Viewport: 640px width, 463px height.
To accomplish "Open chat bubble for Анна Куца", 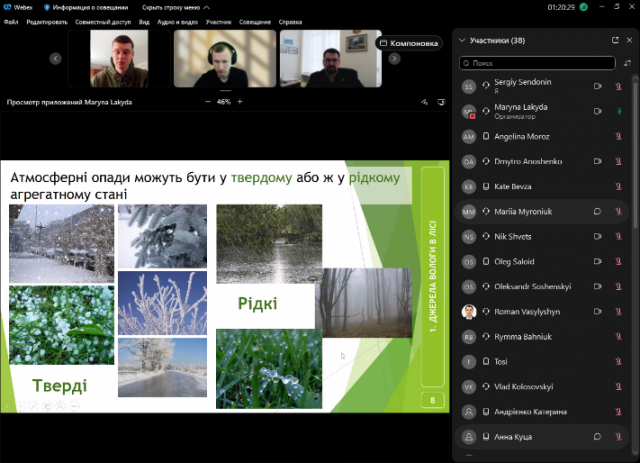I will point(597,437).
